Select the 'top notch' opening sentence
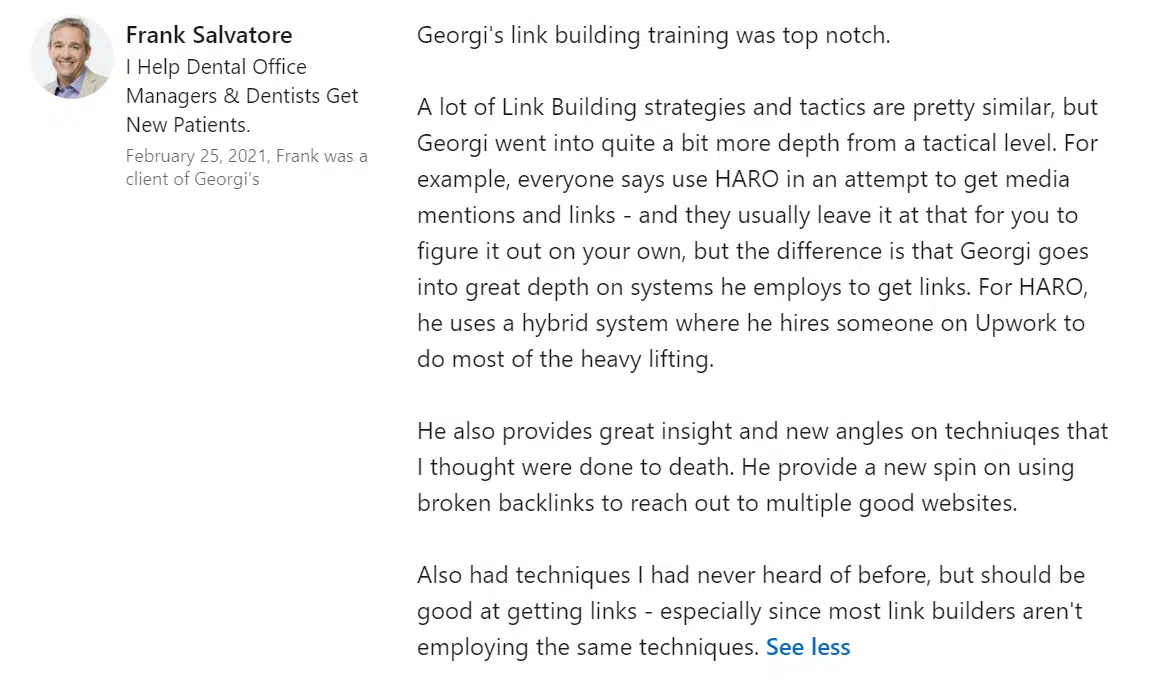This screenshot has width=1163, height=679. [653, 35]
